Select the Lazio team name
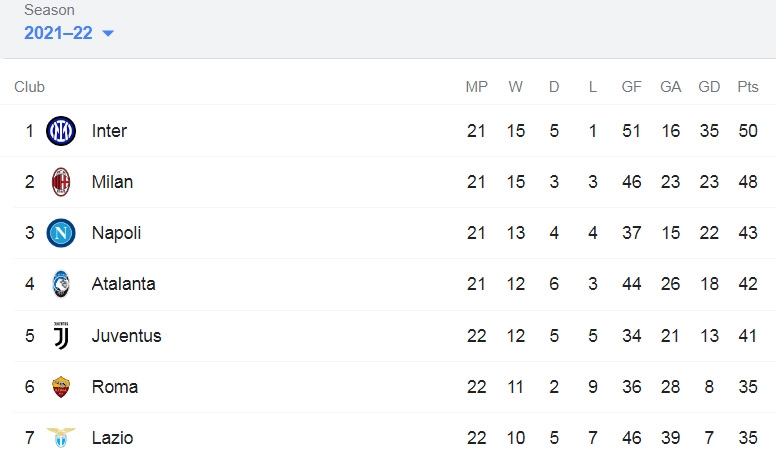This screenshot has height=460, width=776. click(x=112, y=438)
